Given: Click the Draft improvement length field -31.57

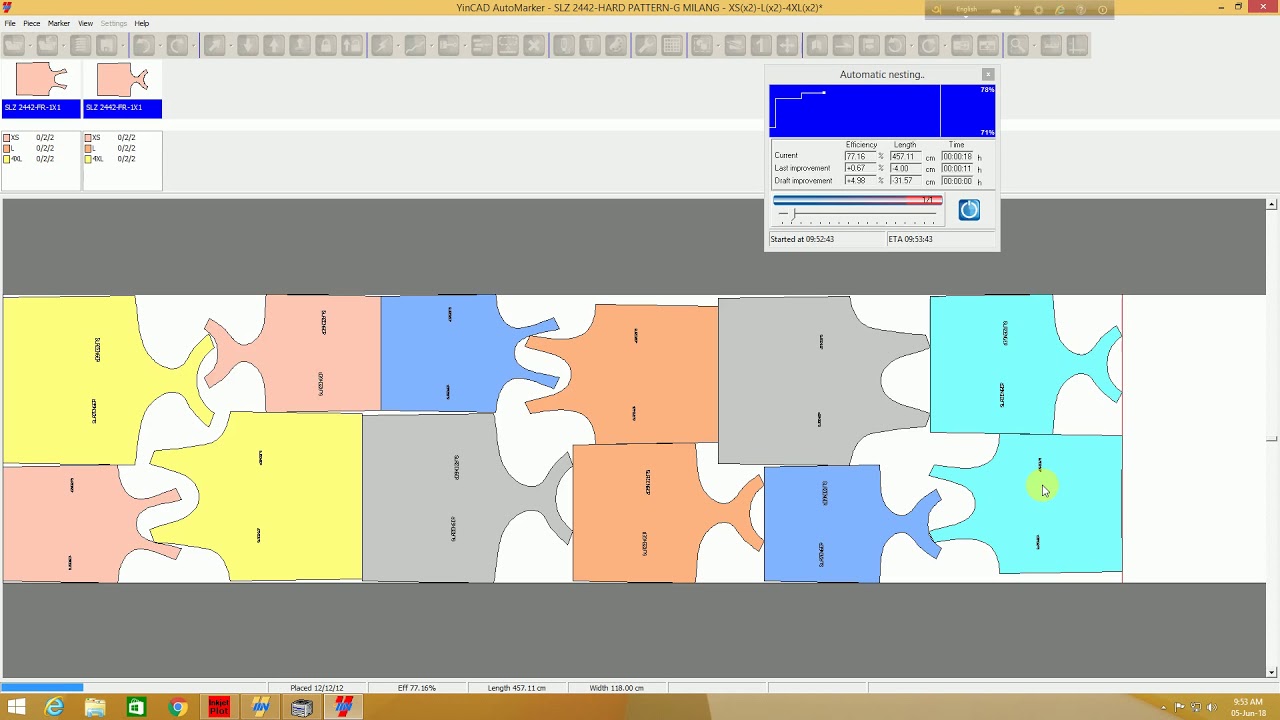Looking at the screenshot, I should pos(906,180).
